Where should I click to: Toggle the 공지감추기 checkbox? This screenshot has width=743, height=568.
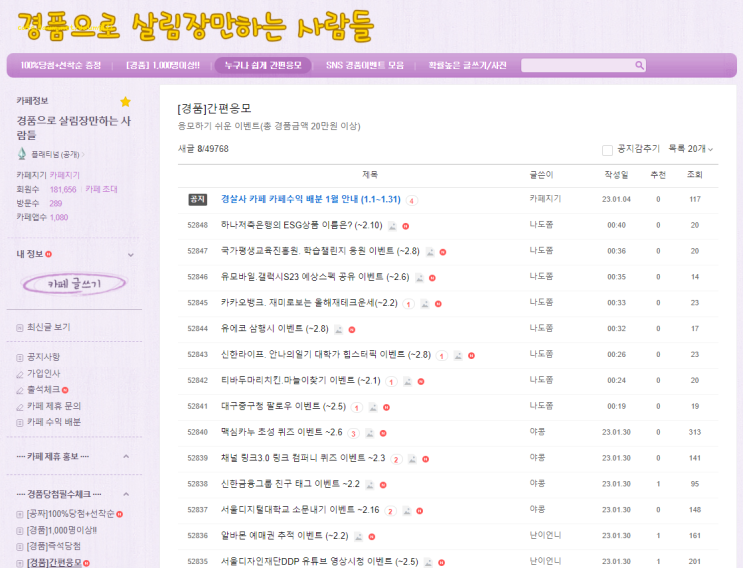[607, 150]
